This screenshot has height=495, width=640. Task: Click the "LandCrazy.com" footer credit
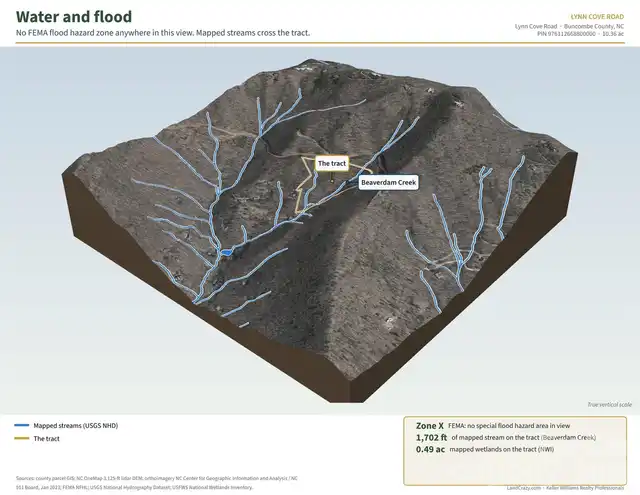click(x=565, y=488)
